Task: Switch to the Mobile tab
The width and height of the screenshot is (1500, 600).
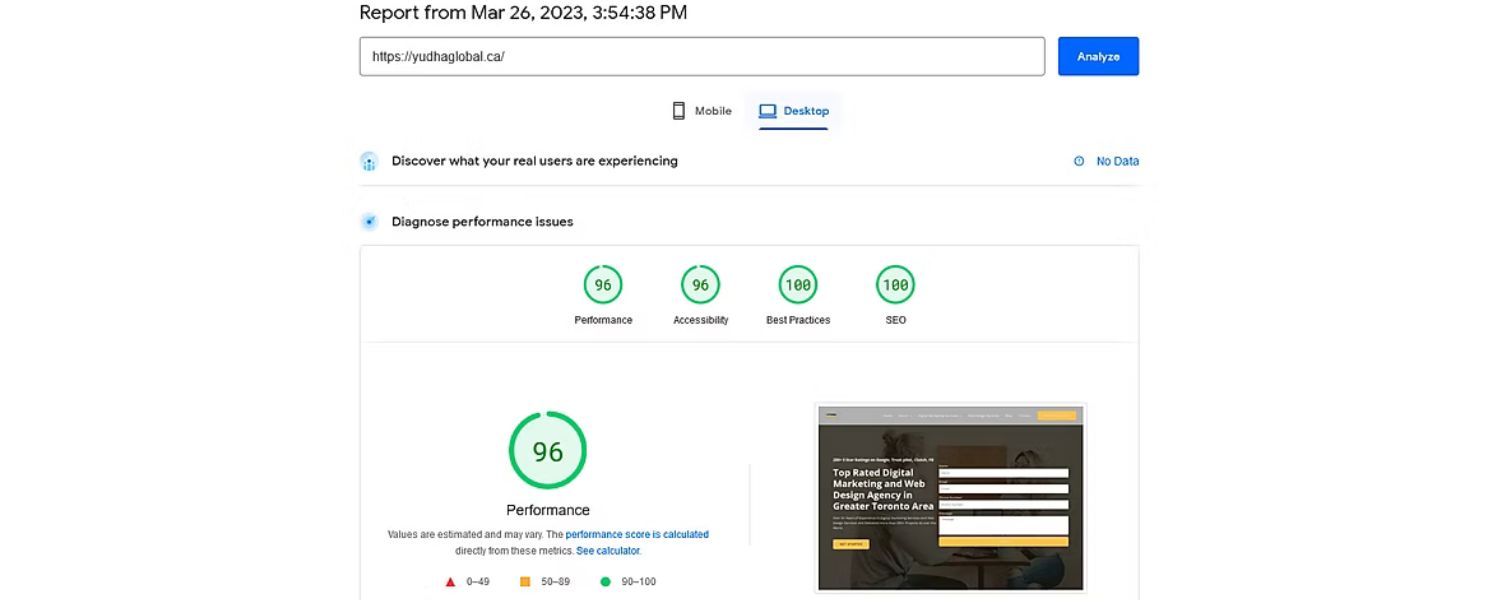Action: (701, 110)
